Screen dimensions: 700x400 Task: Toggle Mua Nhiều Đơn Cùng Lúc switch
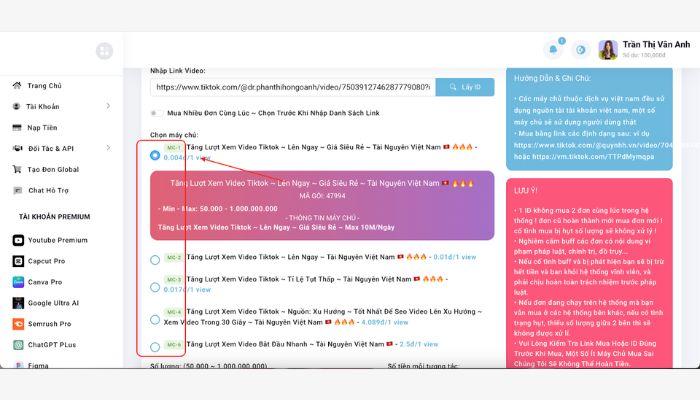156,113
